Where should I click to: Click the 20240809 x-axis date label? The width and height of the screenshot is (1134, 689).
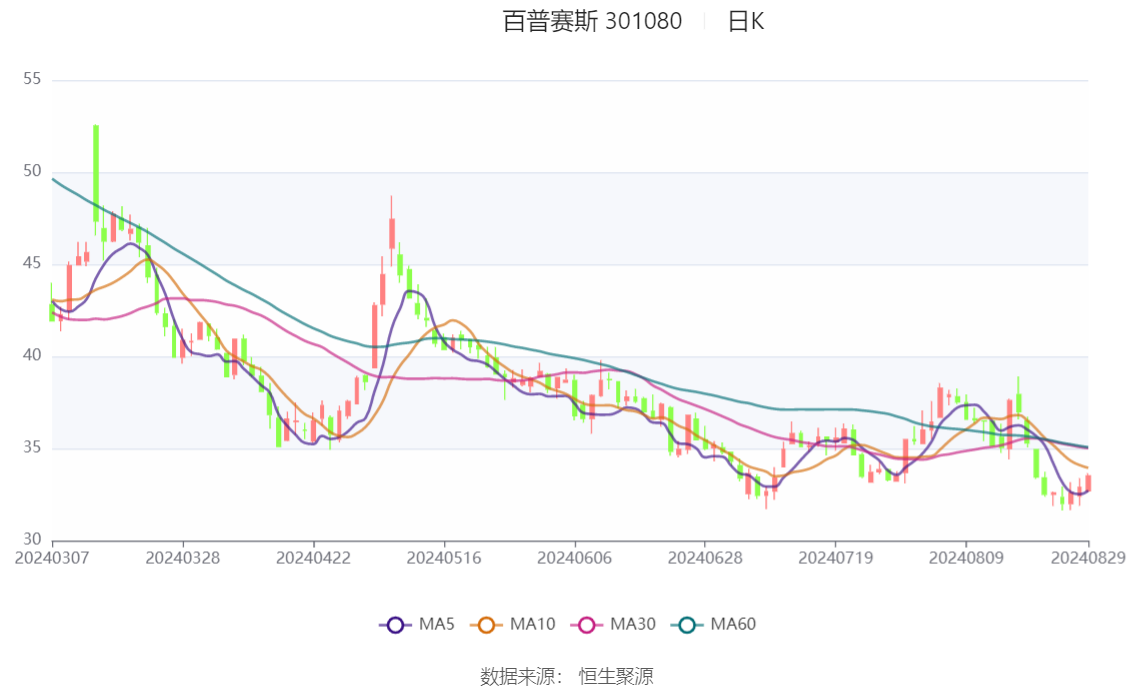[966, 558]
